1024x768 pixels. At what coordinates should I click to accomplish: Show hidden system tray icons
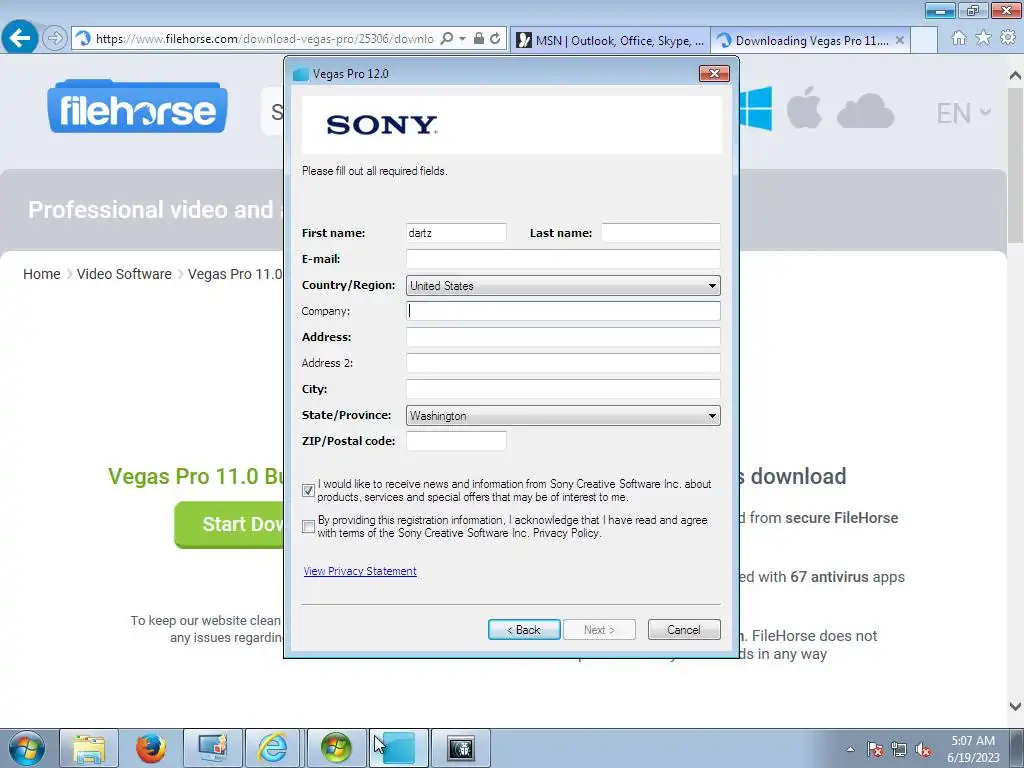coord(850,749)
